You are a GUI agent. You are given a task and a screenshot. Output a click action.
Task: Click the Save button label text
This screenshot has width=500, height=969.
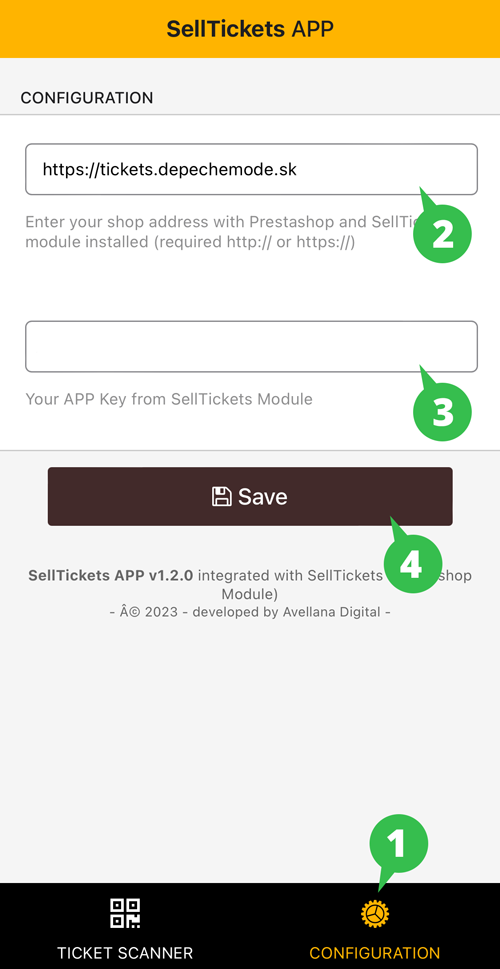[x=263, y=496]
